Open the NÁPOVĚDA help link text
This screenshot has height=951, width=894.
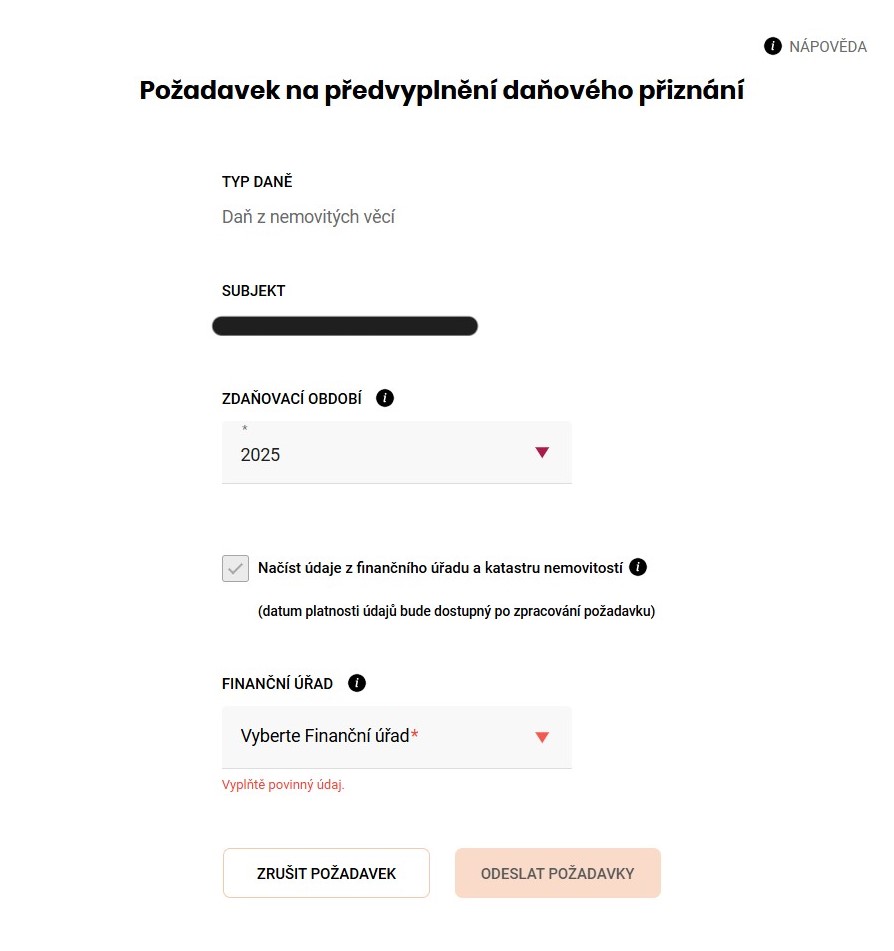click(x=828, y=47)
